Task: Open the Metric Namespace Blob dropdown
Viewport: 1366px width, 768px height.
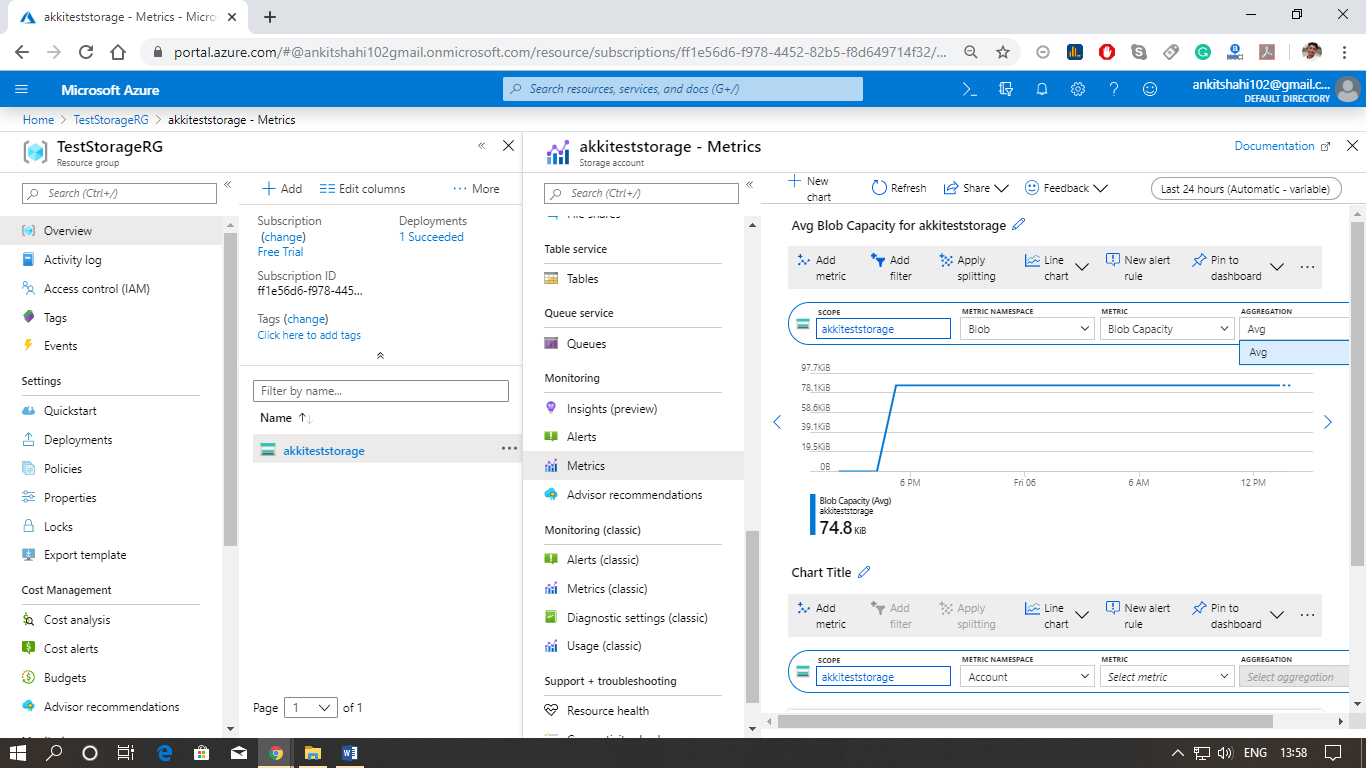Action: pos(1027,329)
